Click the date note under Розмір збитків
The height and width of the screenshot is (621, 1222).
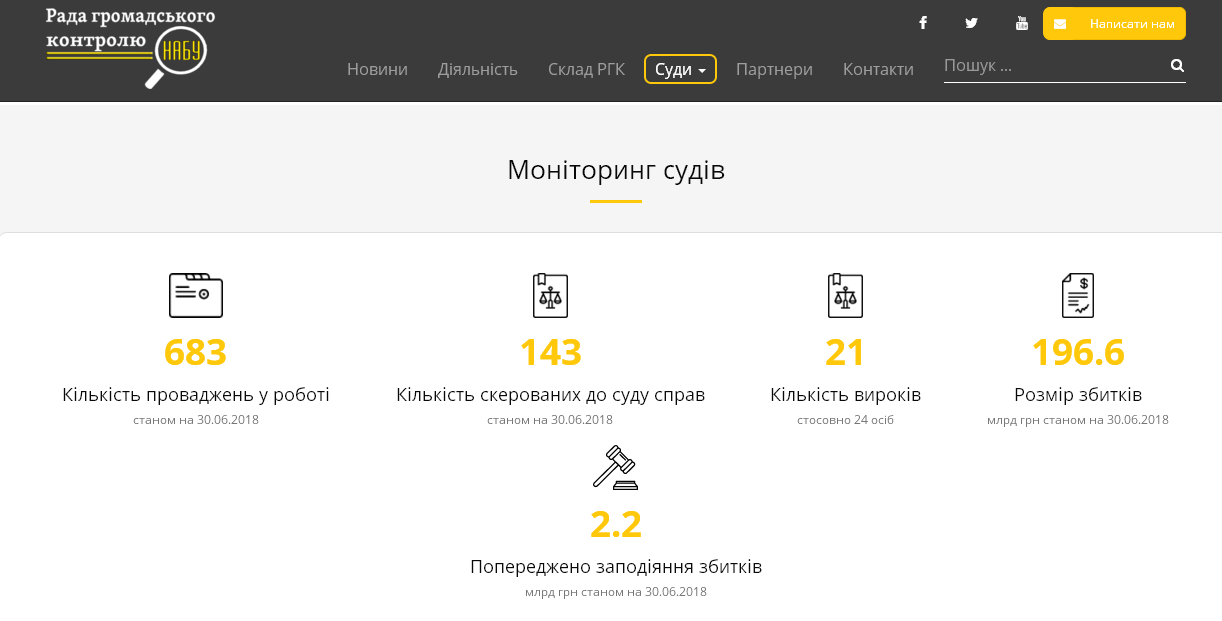[1078, 420]
